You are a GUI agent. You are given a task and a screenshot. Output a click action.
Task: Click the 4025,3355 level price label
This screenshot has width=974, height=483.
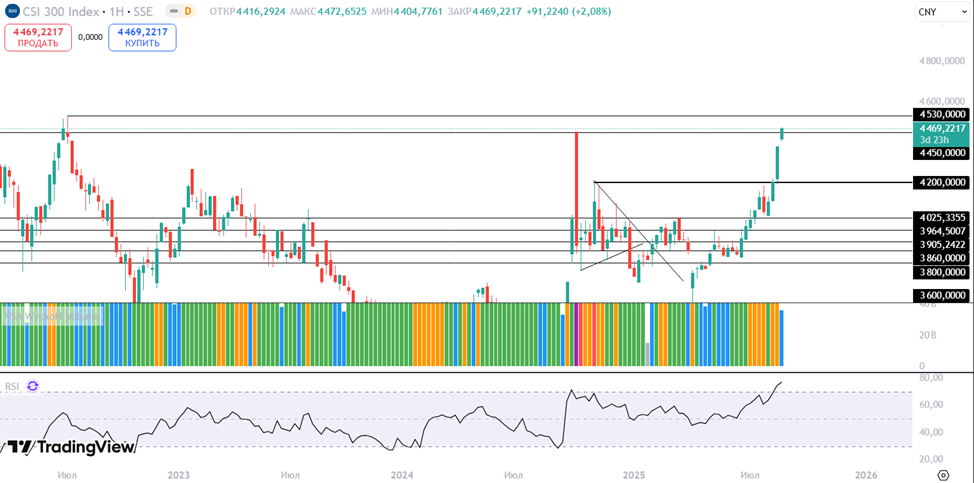coord(941,217)
